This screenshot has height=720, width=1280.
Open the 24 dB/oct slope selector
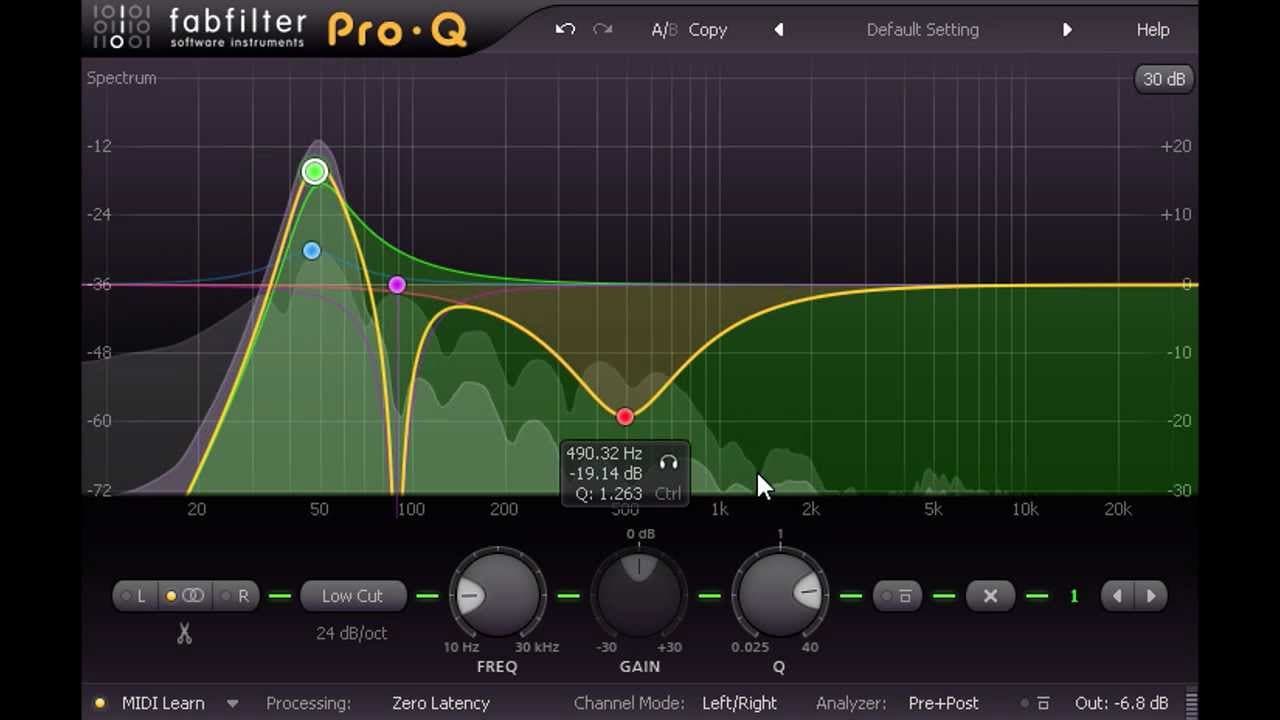tap(351, 633)
